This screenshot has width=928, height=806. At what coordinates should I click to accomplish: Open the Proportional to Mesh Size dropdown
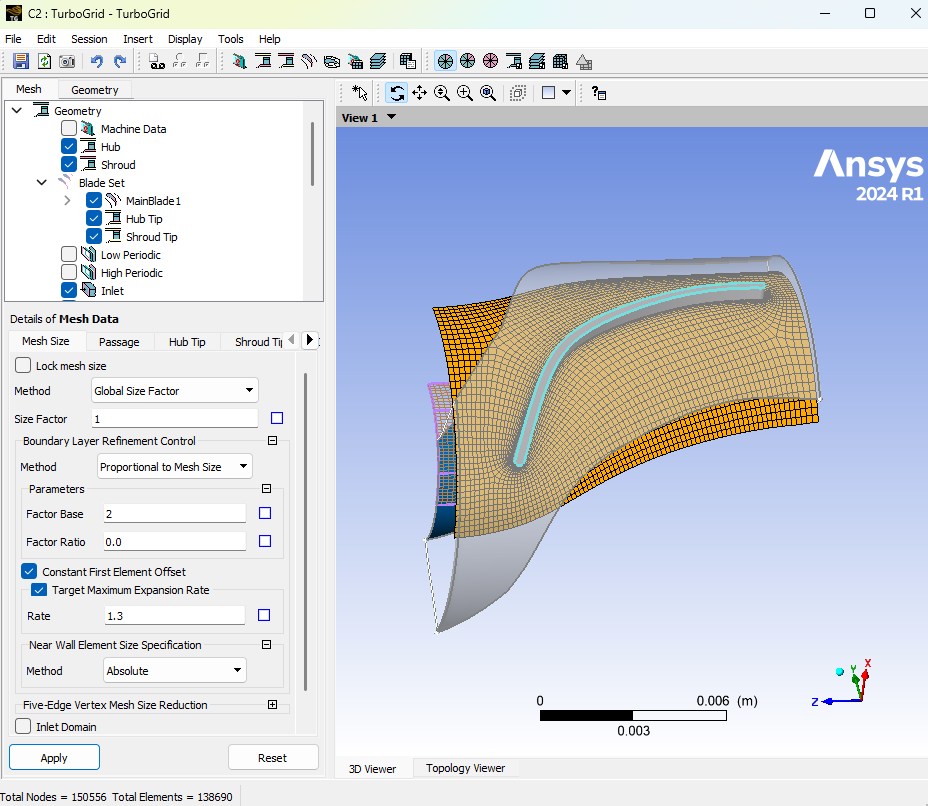[175, 466]
